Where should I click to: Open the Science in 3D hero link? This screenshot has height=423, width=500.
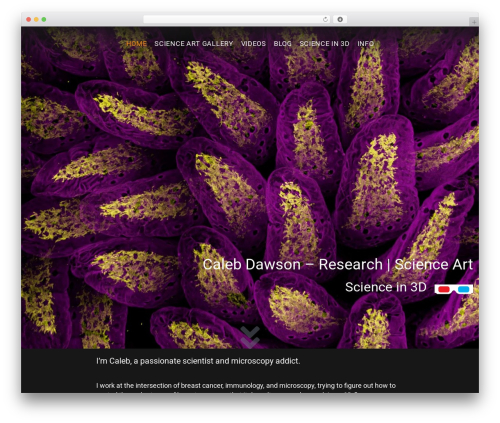coord(386,287)
